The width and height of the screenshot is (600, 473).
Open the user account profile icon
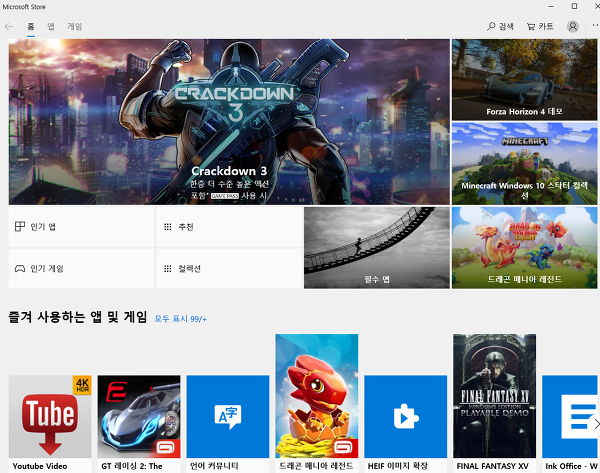click(572, 26)
